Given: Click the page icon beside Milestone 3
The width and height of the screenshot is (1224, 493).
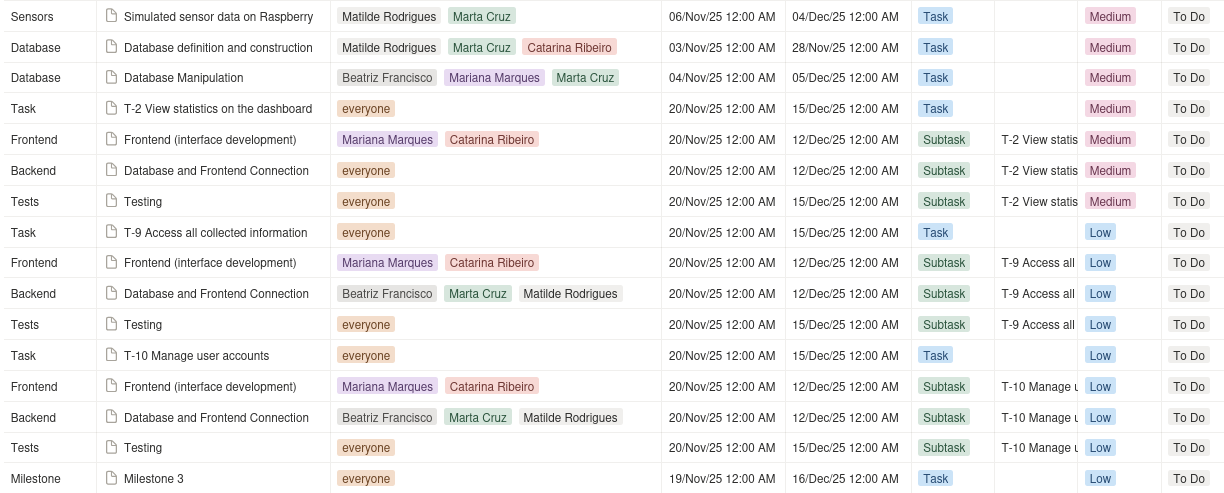Looking at the screenshot, I should [112, 478].
